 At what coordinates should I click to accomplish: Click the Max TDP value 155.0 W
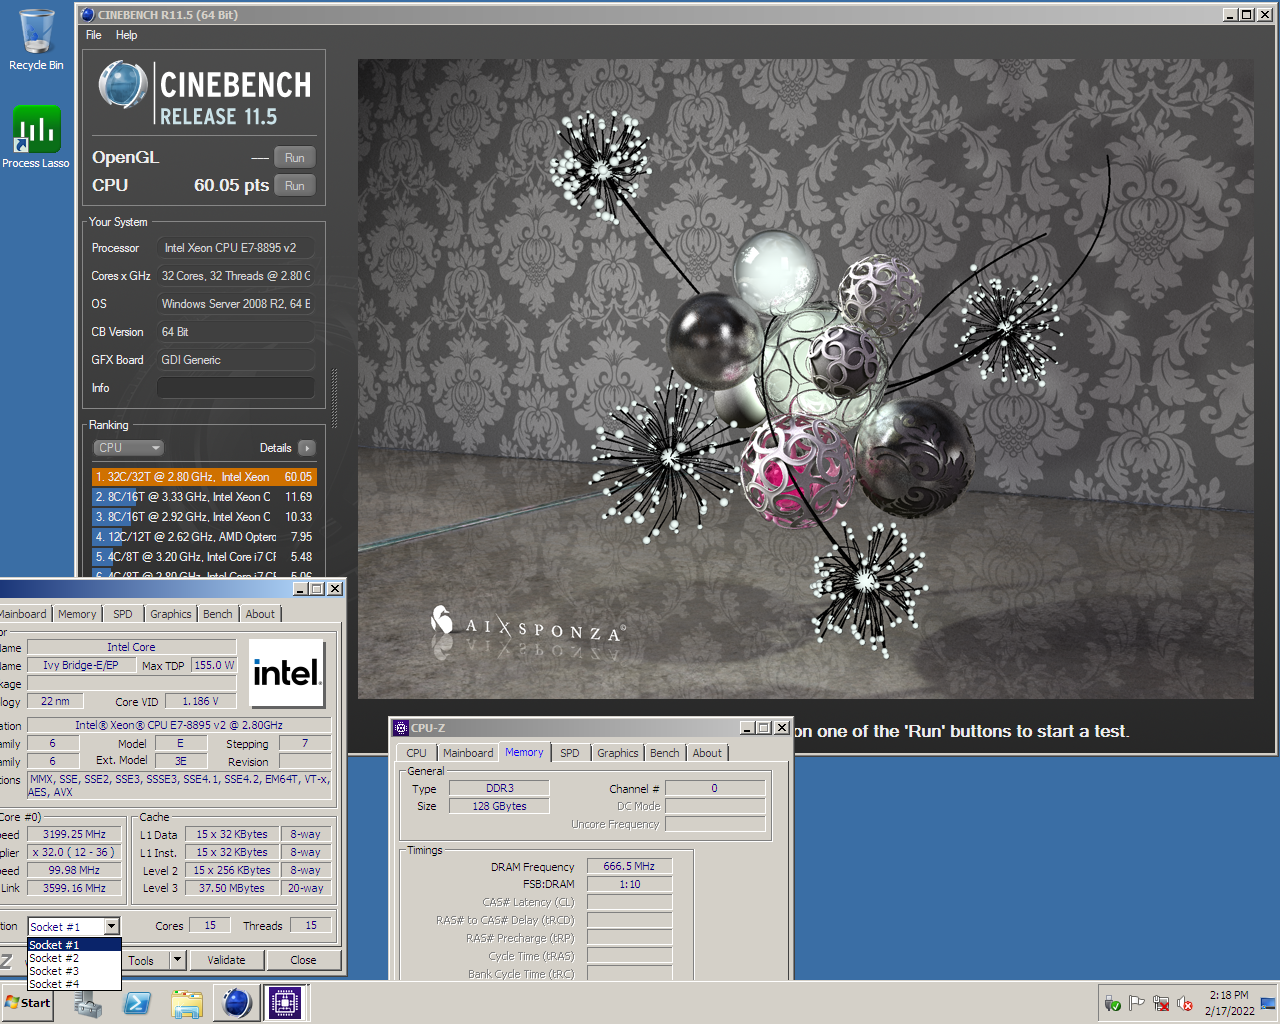pos(214,665)
